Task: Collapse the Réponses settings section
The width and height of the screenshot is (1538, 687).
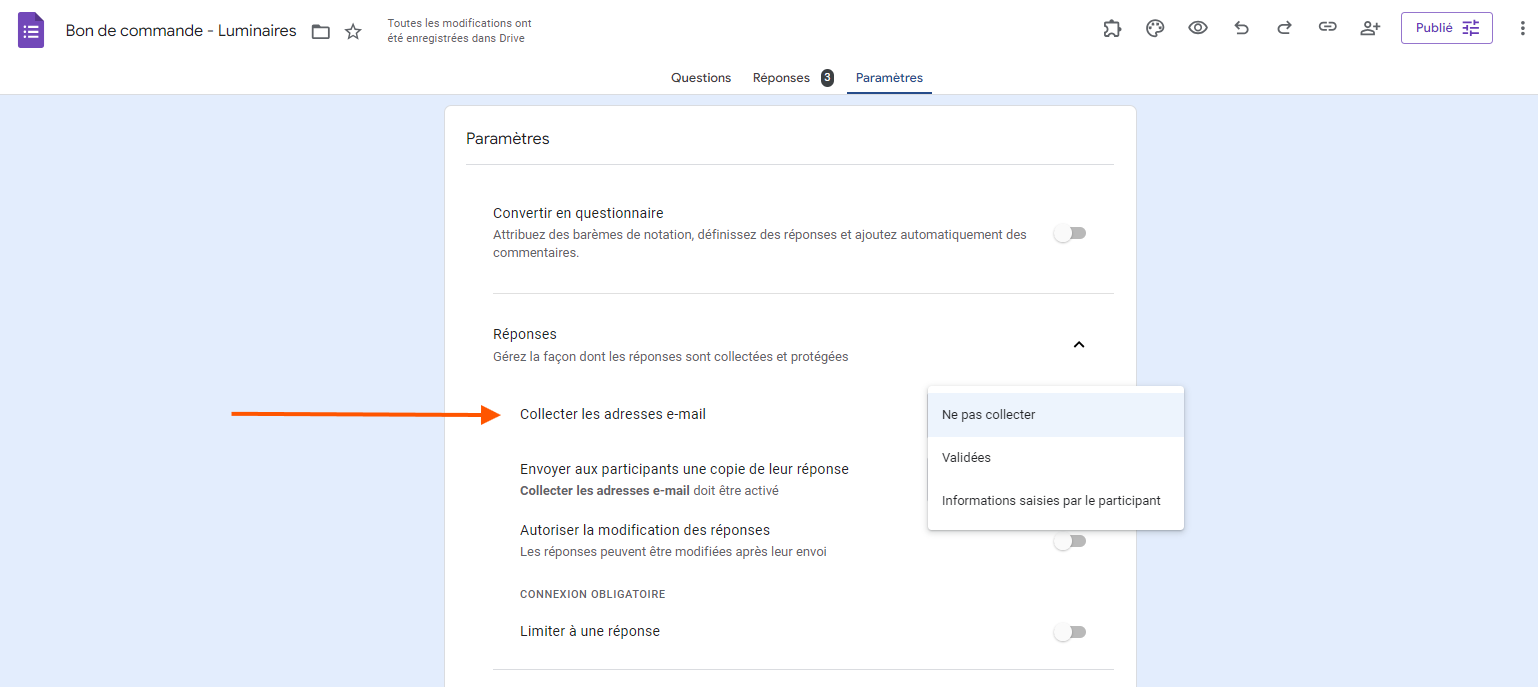Action: (1078, 343)
